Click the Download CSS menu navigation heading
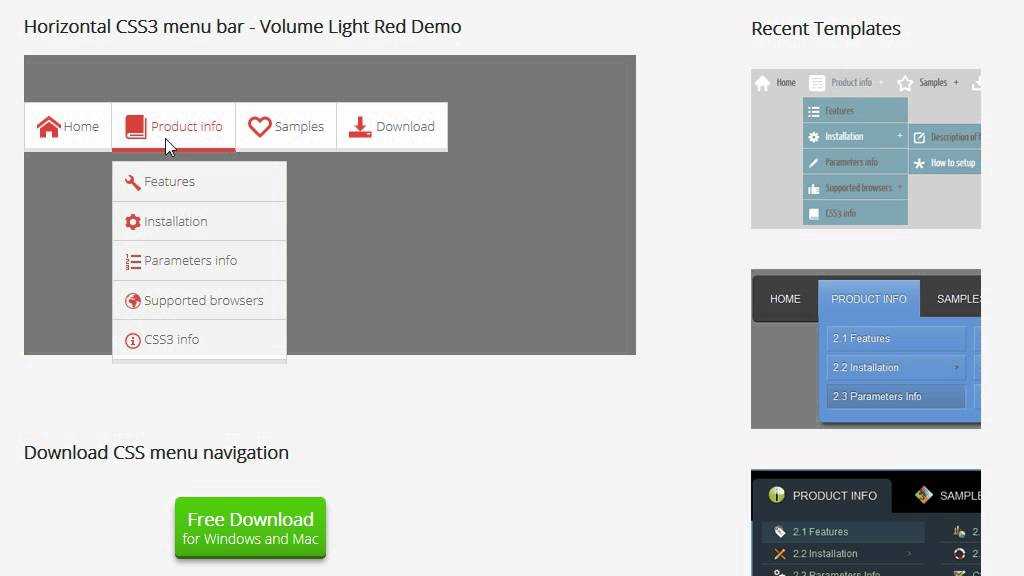The image size is (1024, 576). 156,453
